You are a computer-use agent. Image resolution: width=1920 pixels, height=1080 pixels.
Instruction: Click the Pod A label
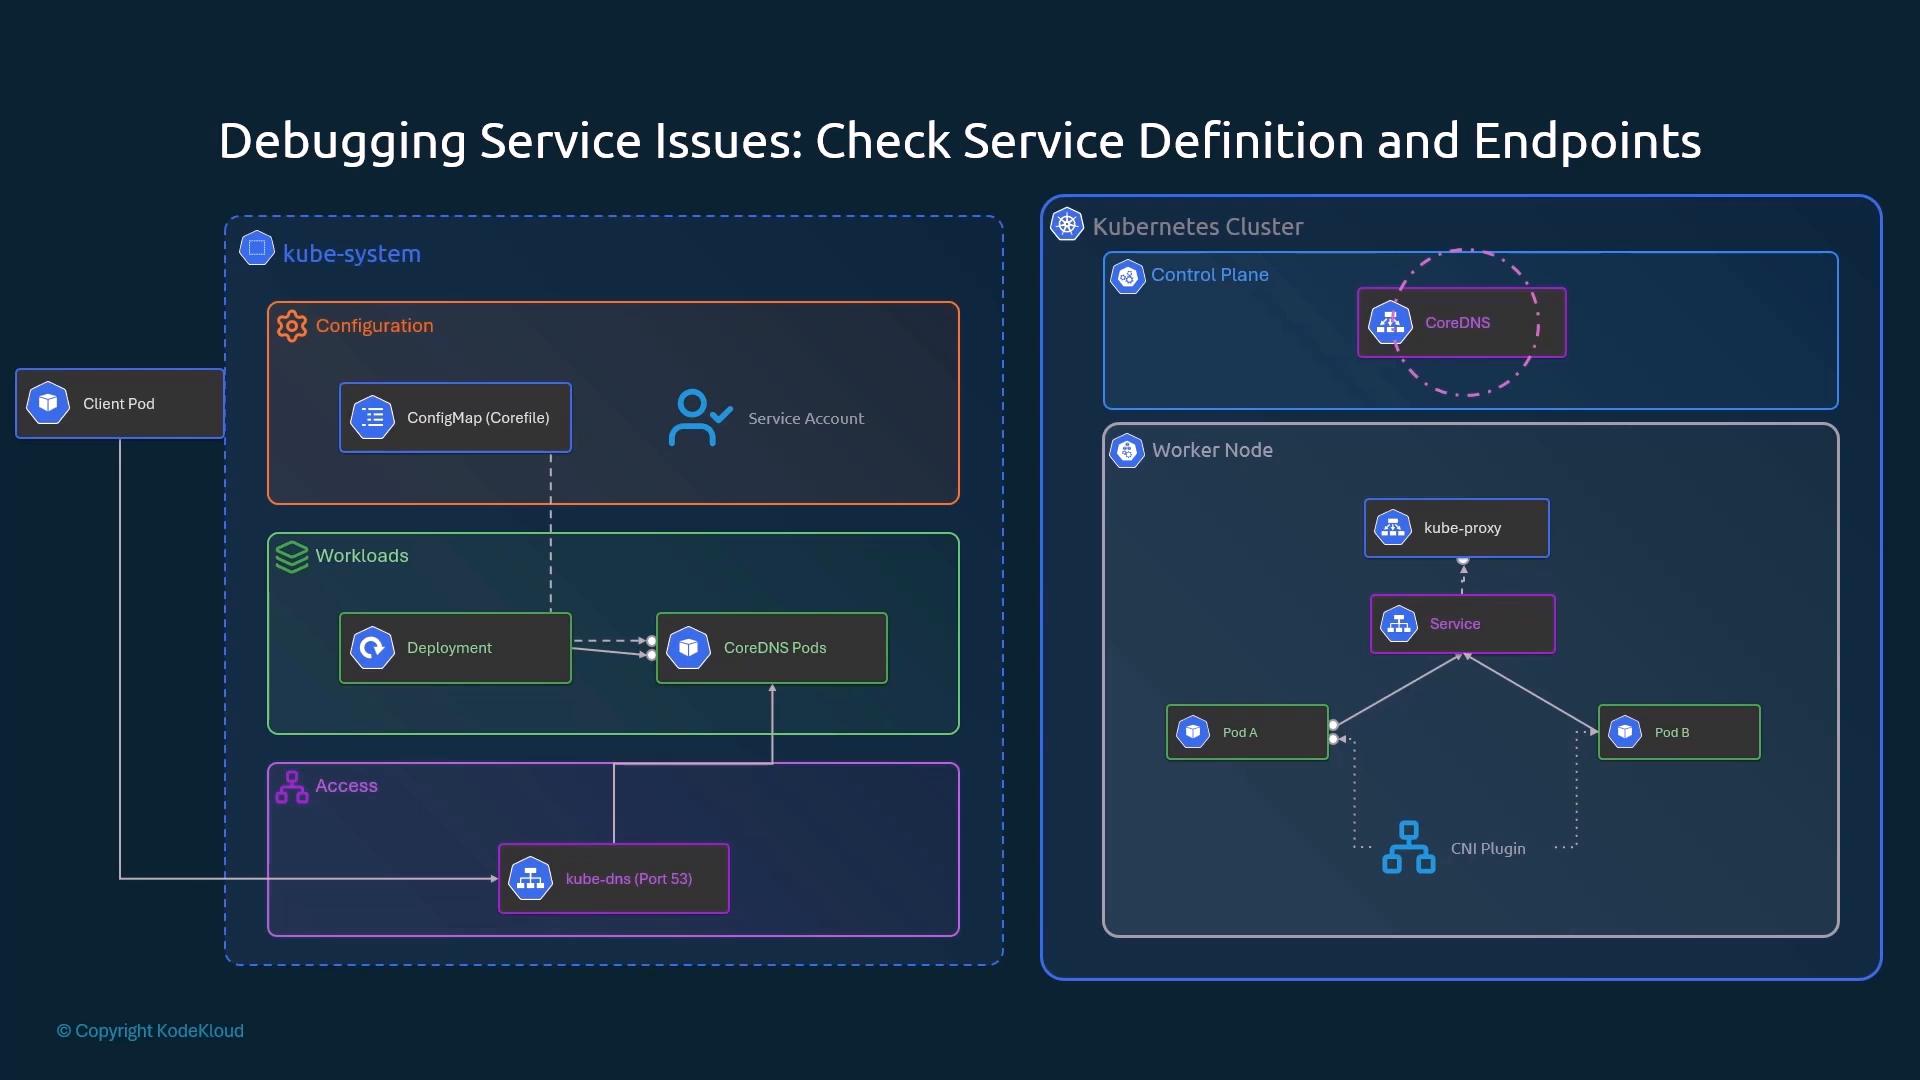click(1240, 733)
